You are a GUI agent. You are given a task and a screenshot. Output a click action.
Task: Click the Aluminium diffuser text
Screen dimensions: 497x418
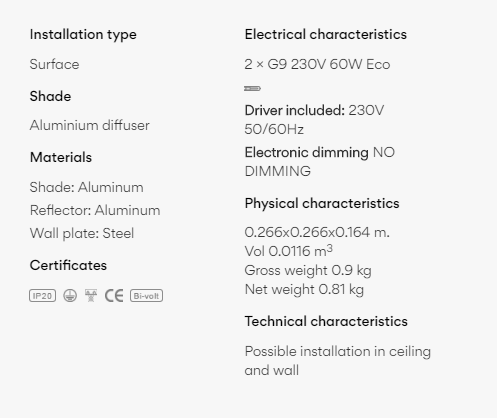[x=89, y=125]
